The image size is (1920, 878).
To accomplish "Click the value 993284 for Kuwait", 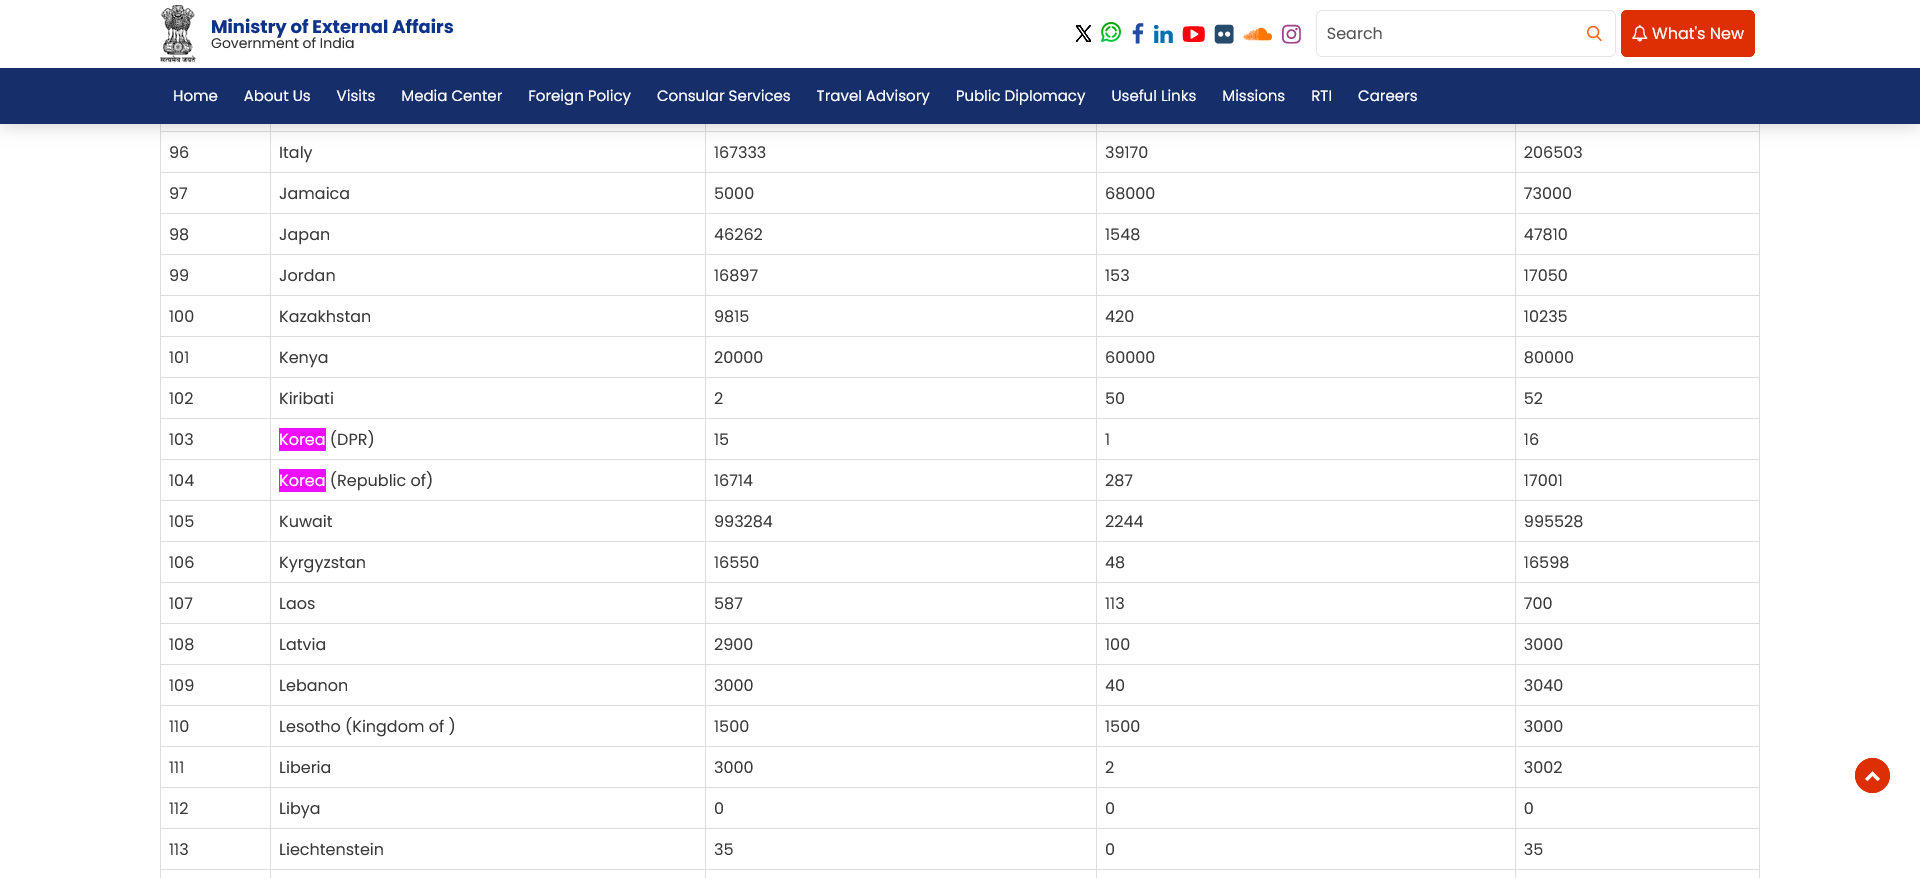I will tap(743, 522).
